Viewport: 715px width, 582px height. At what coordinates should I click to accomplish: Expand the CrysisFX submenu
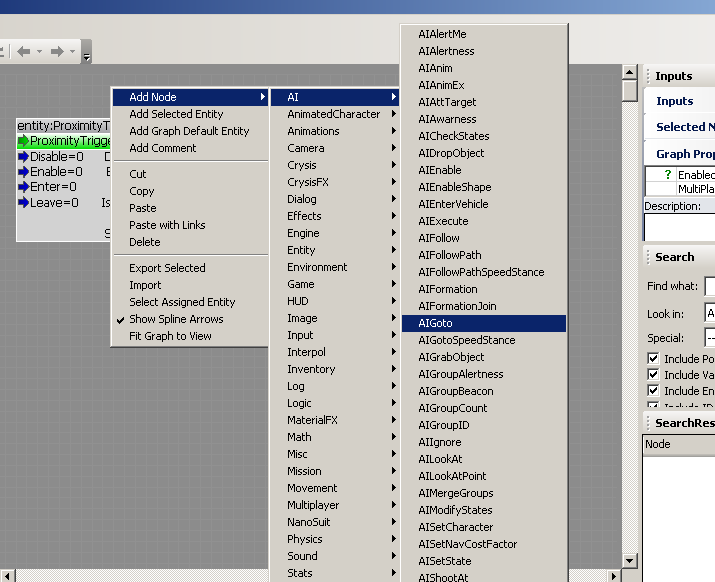[x=335, y=182]
